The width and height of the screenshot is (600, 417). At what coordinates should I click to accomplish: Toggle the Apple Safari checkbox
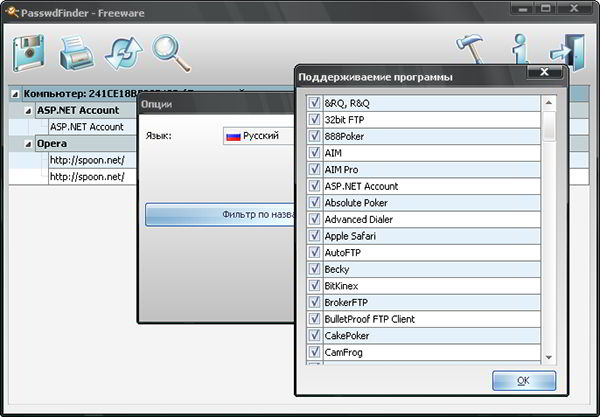[x=314, y=235]
